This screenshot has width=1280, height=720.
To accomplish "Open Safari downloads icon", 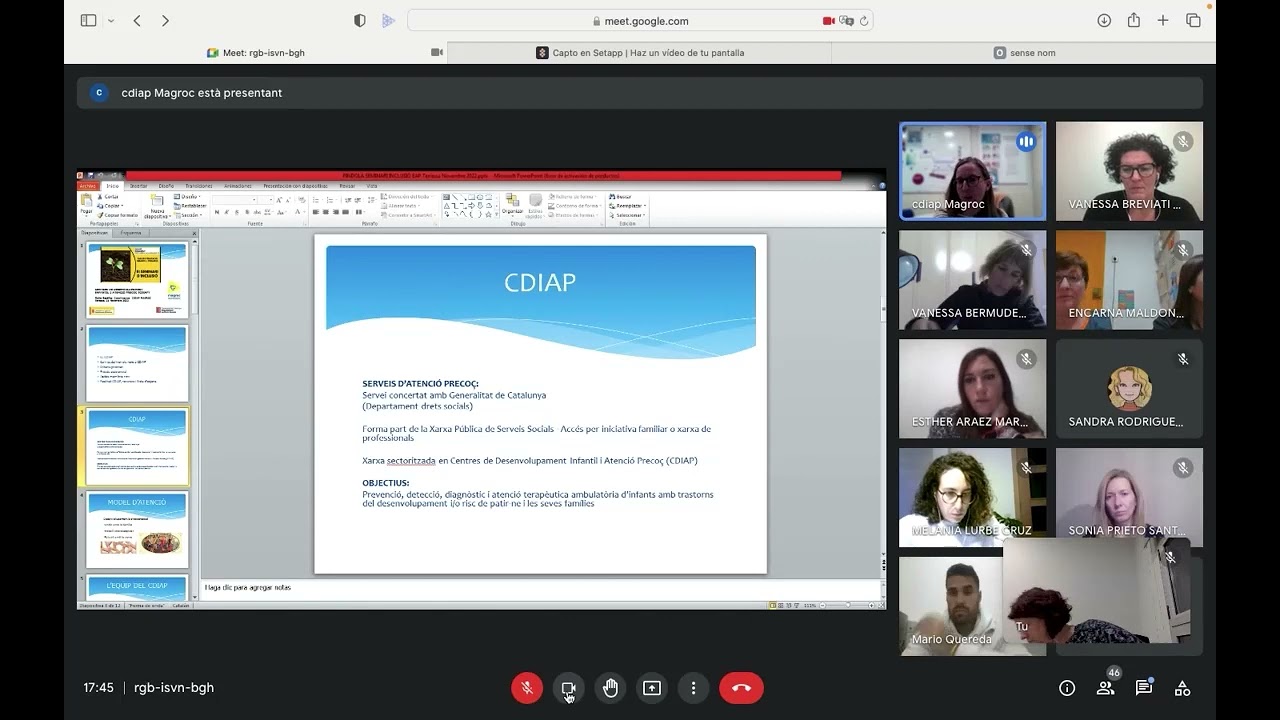I will (x=1104, y=20).
